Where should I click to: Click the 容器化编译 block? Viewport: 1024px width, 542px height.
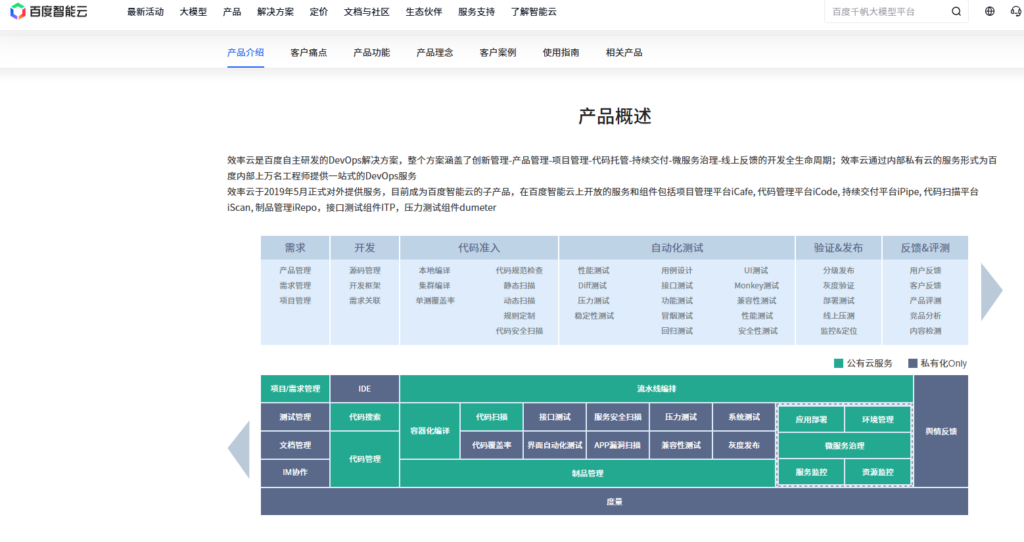tap(430, 431)
